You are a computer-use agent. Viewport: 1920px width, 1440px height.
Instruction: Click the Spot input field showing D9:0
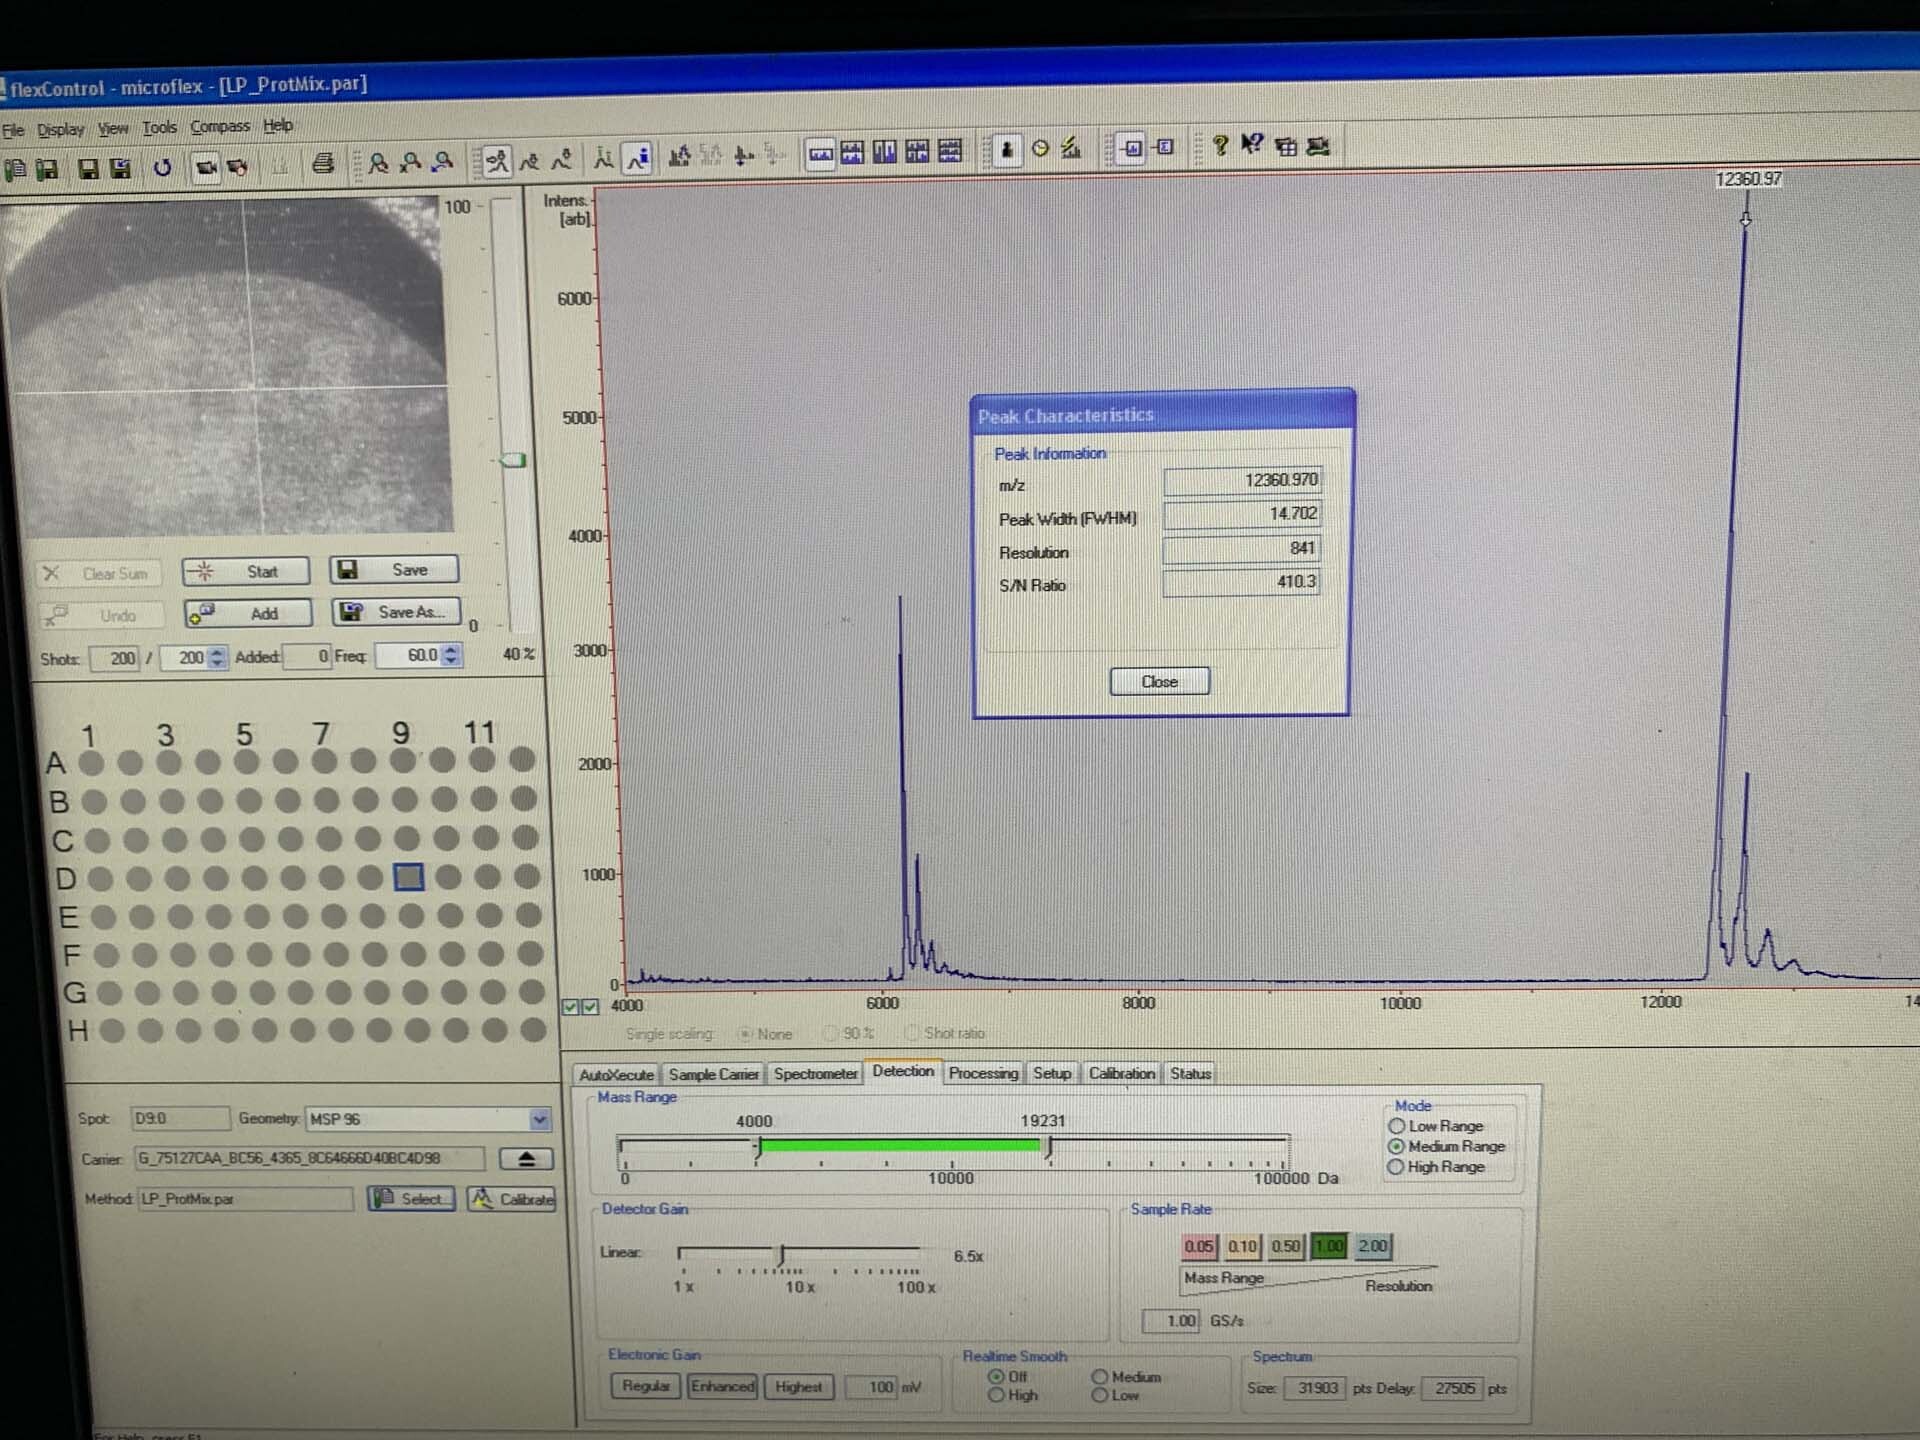(180, 1119)
